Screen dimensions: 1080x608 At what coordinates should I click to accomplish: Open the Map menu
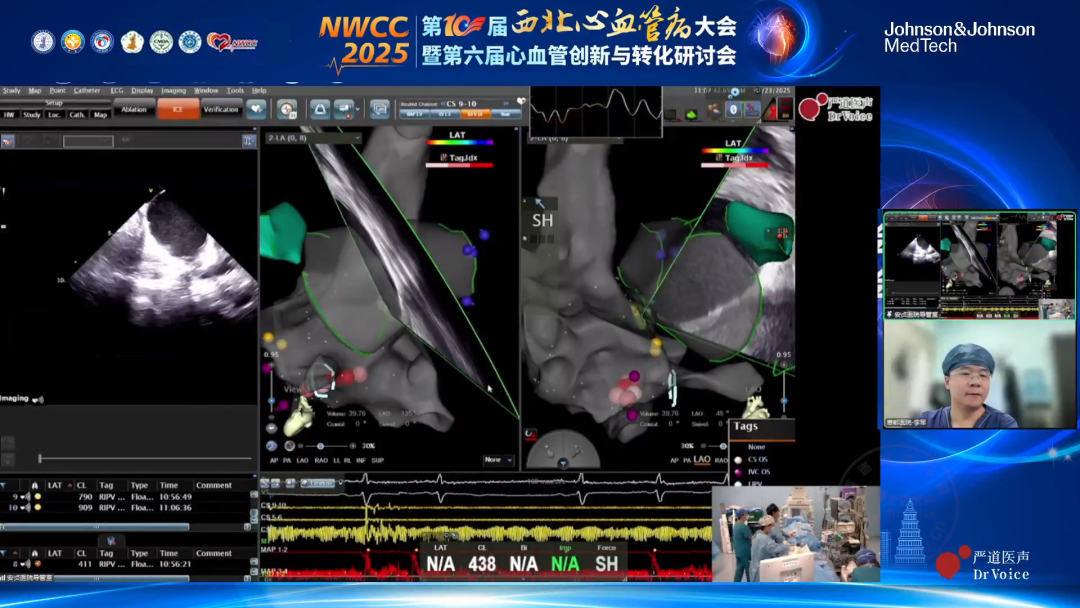pos(34,90)
